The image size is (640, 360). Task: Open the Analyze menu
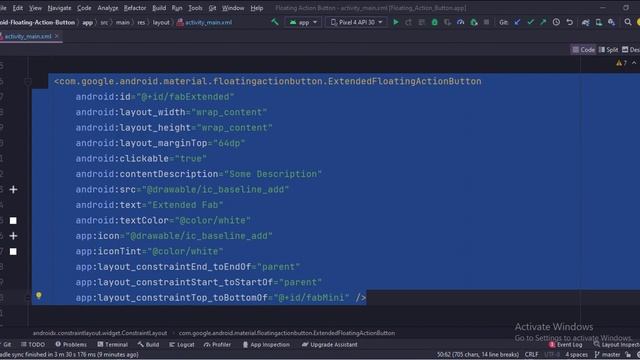107,8
